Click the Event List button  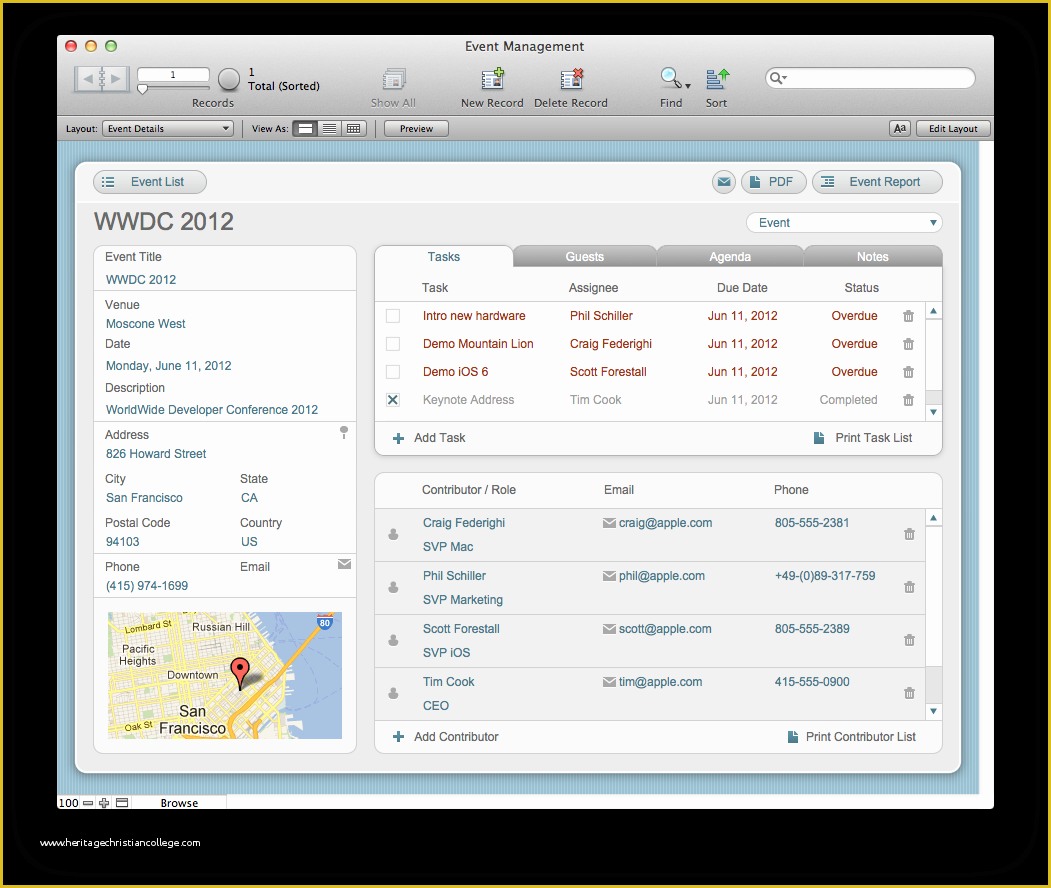149,182
